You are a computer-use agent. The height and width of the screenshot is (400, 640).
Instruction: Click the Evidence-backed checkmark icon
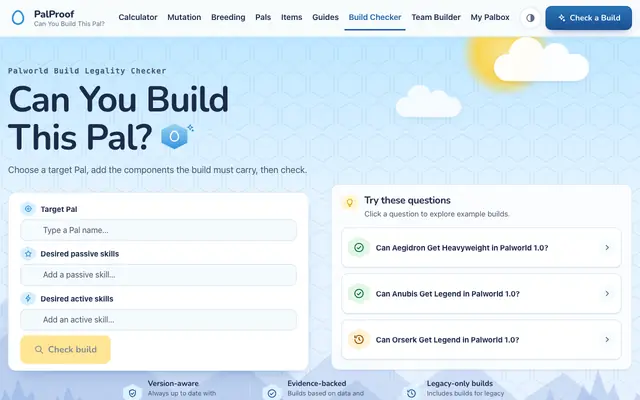[x=272, y=393]
